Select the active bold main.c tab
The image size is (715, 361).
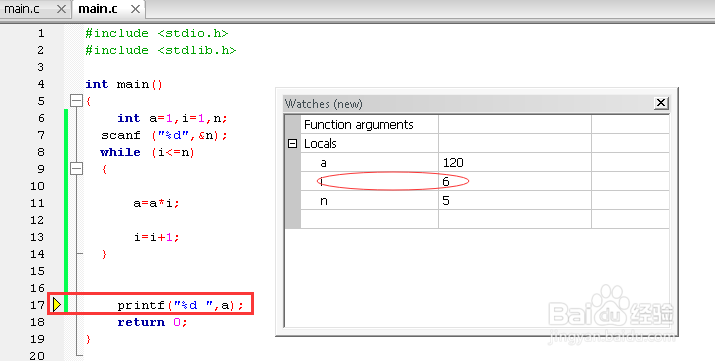pos(98,9)
